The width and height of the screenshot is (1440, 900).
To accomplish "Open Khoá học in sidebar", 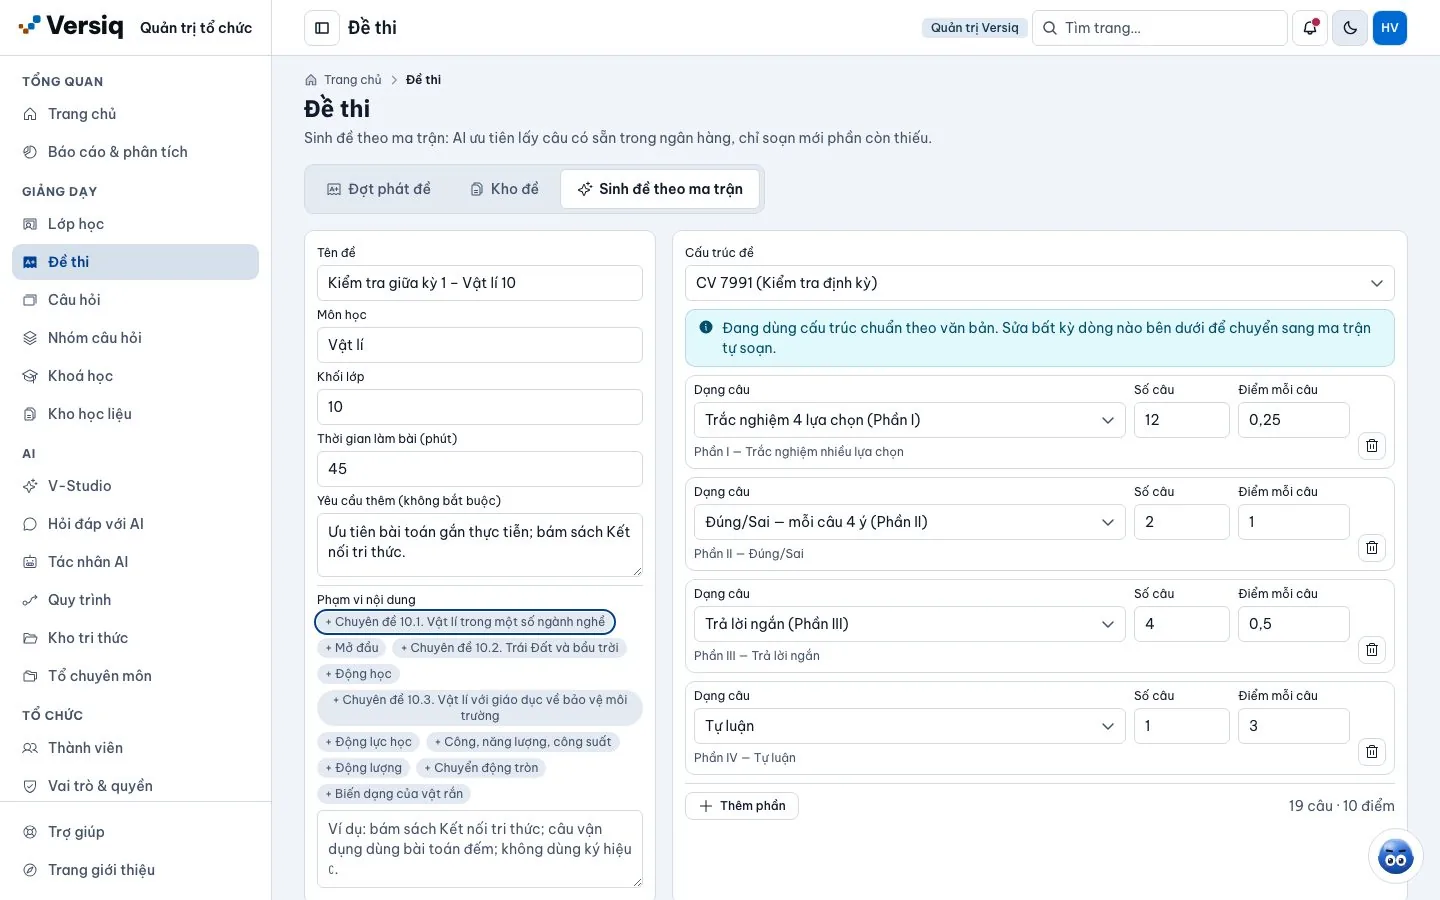I will [x=136, y=376].
